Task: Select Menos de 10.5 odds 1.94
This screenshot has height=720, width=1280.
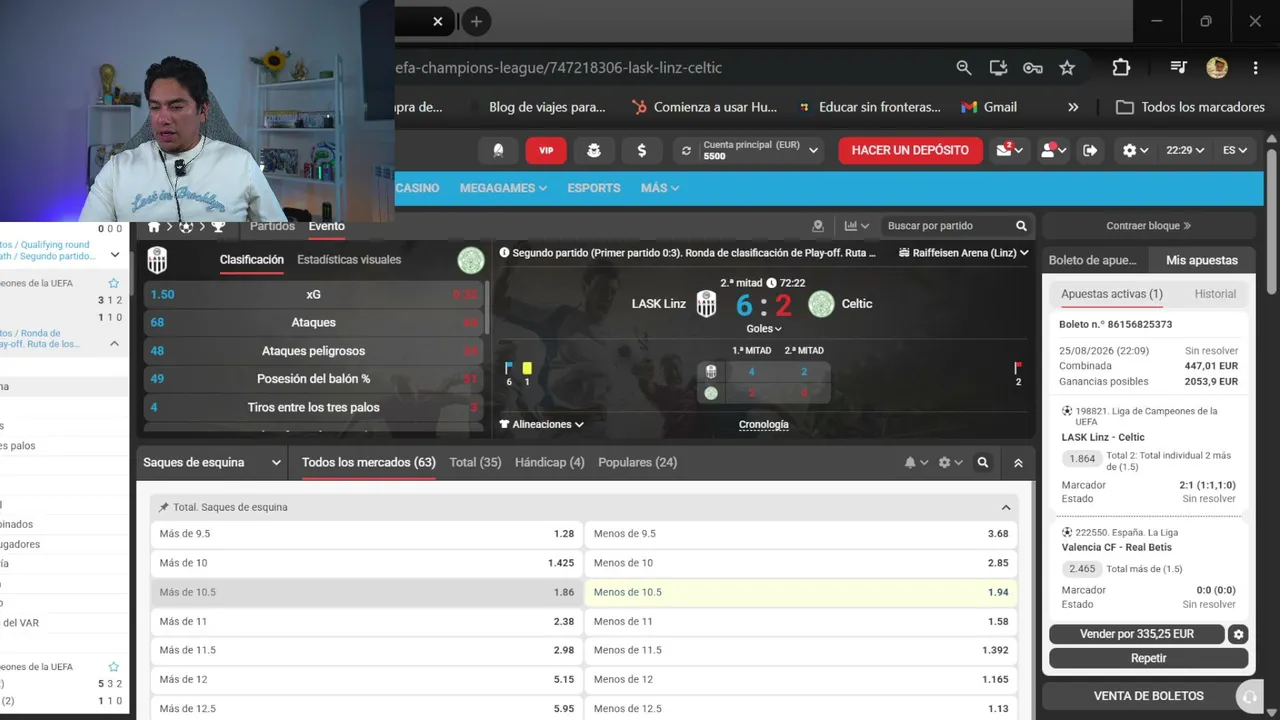Action: [x=801, y=592]
